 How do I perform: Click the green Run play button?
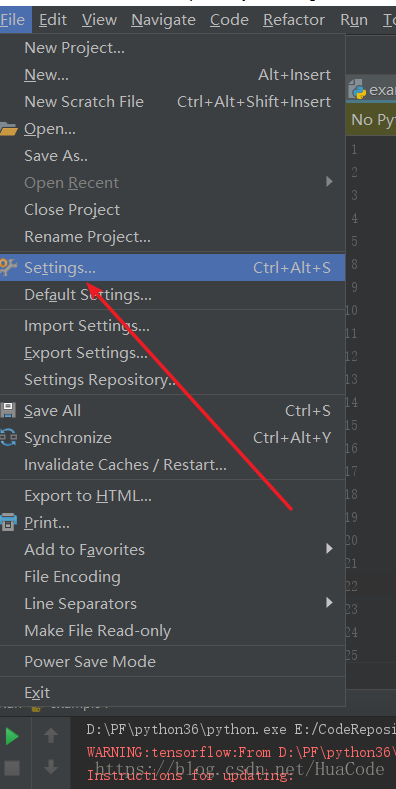point(12,736)
